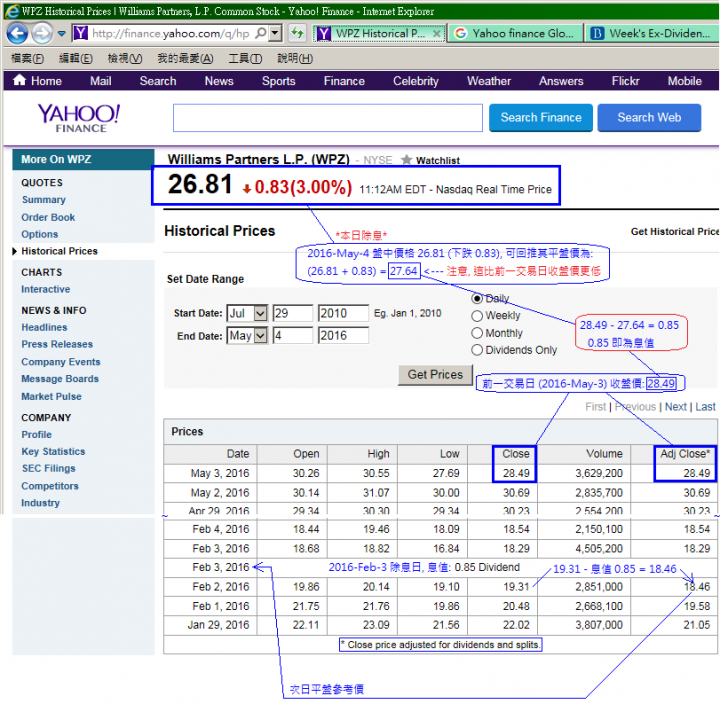
Task: Open the 檢視(V) View menu
Action: click(x=125, y=58)
